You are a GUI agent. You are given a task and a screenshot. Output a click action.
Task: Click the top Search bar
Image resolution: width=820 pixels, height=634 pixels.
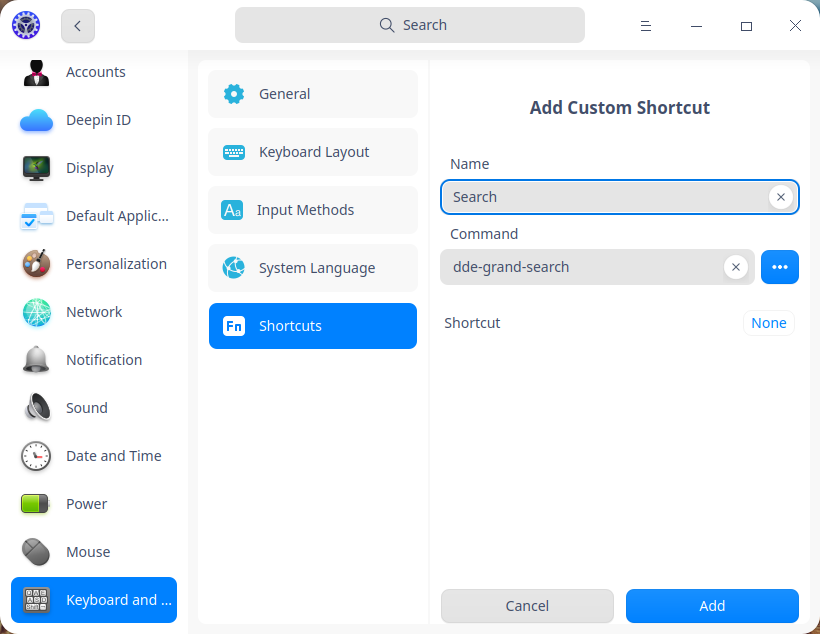(410, 25)
